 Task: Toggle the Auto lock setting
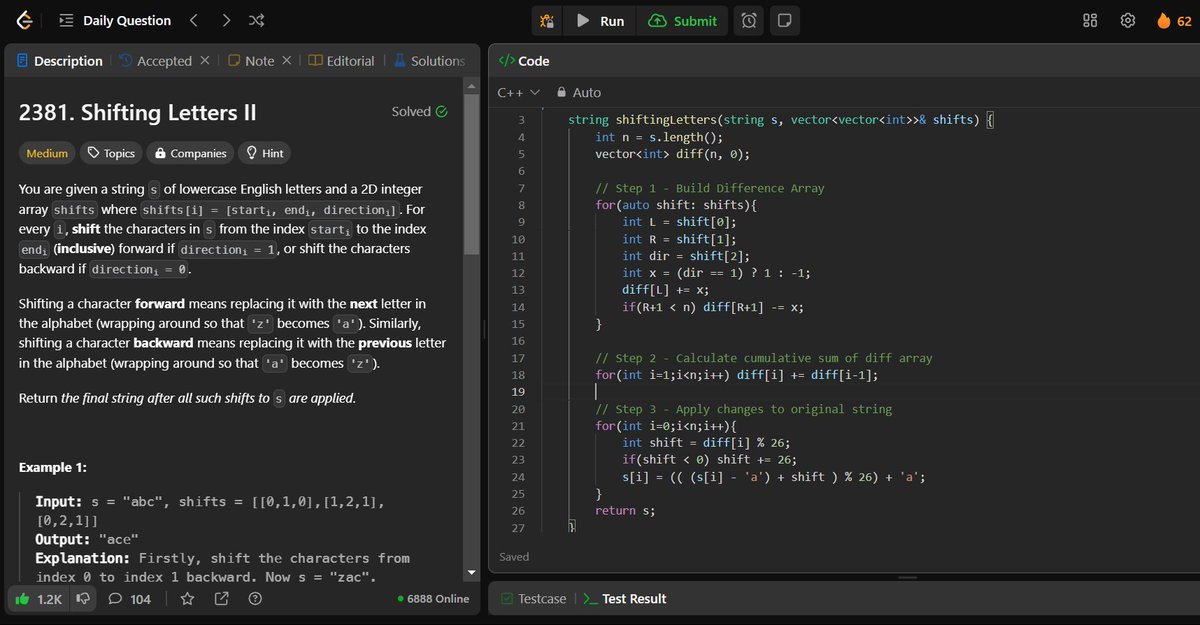pos(579,92)
